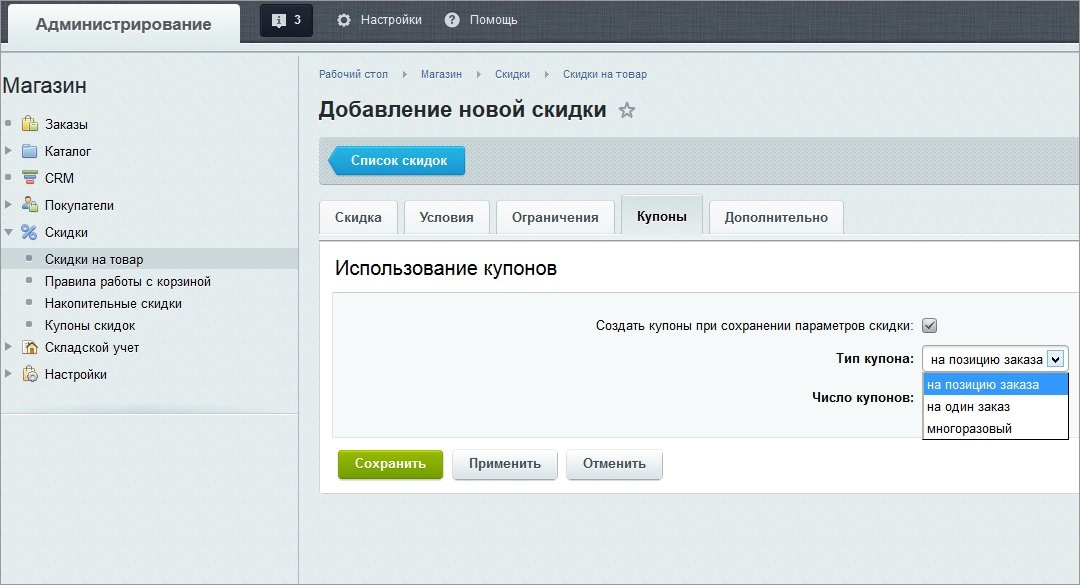Click the gear icon in top bar
Image resolution: width=1080 pixels, height=585 pixels.
click(344, 20)
